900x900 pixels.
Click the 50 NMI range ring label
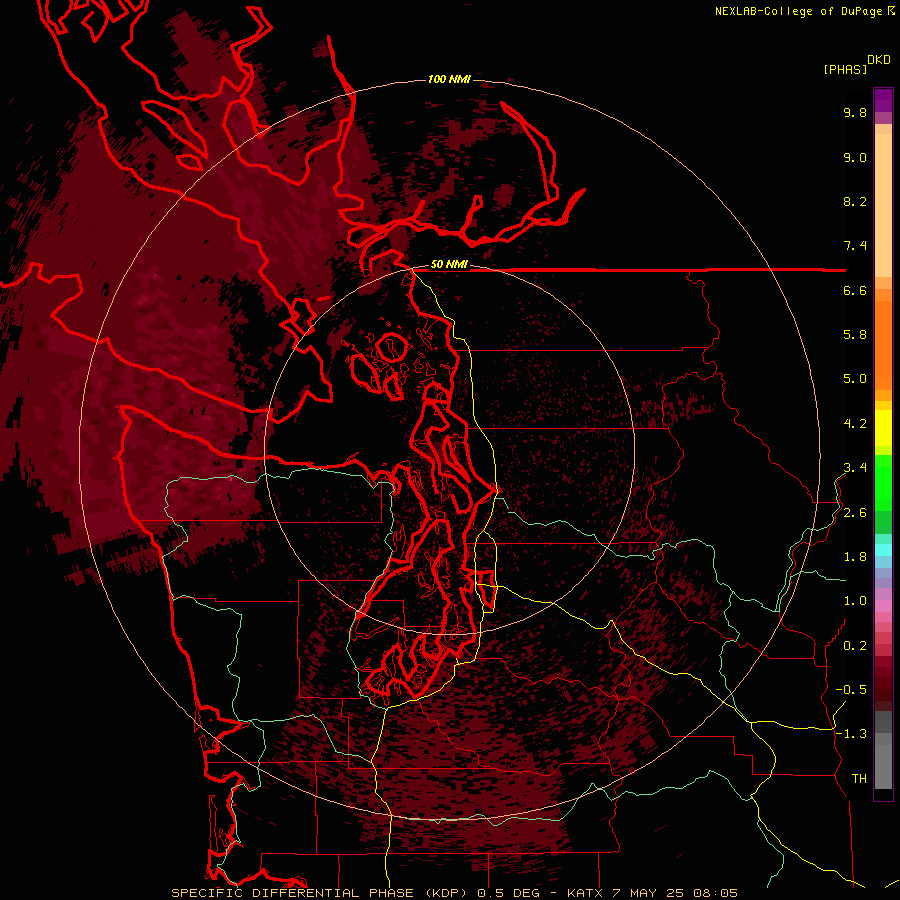(x=449, y=264)
